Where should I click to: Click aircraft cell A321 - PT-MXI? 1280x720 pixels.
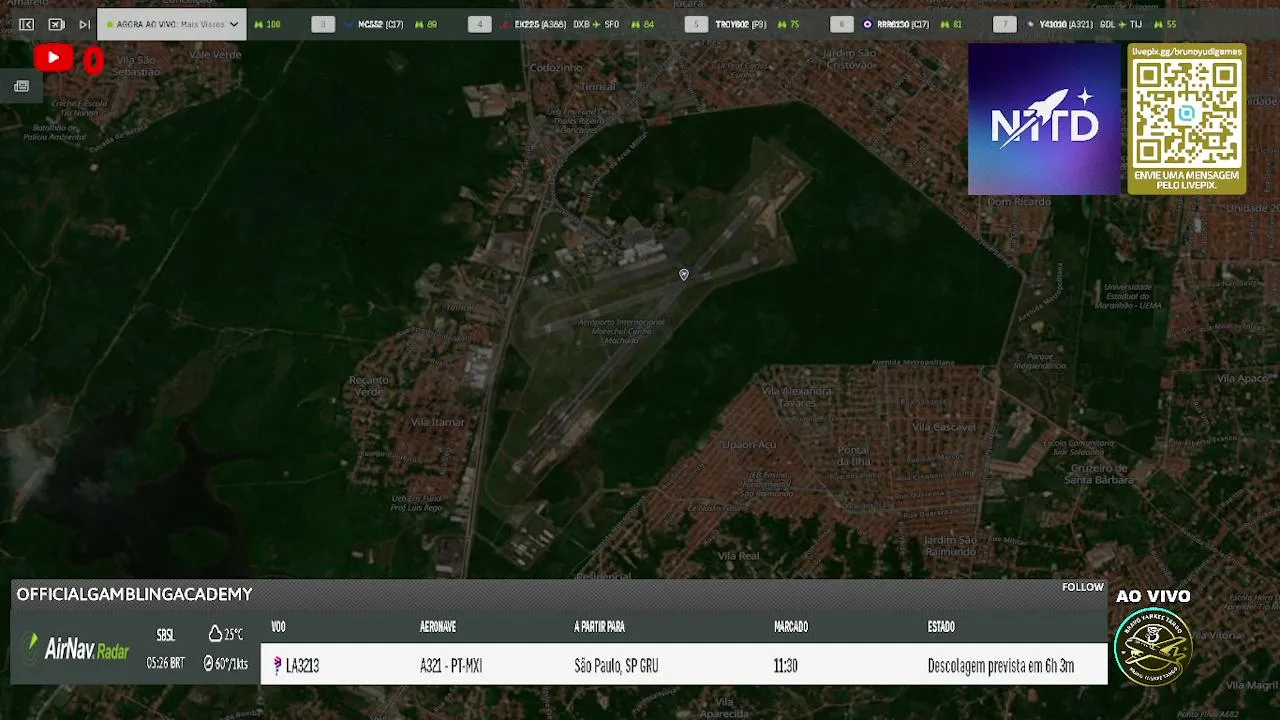[451, 666]
